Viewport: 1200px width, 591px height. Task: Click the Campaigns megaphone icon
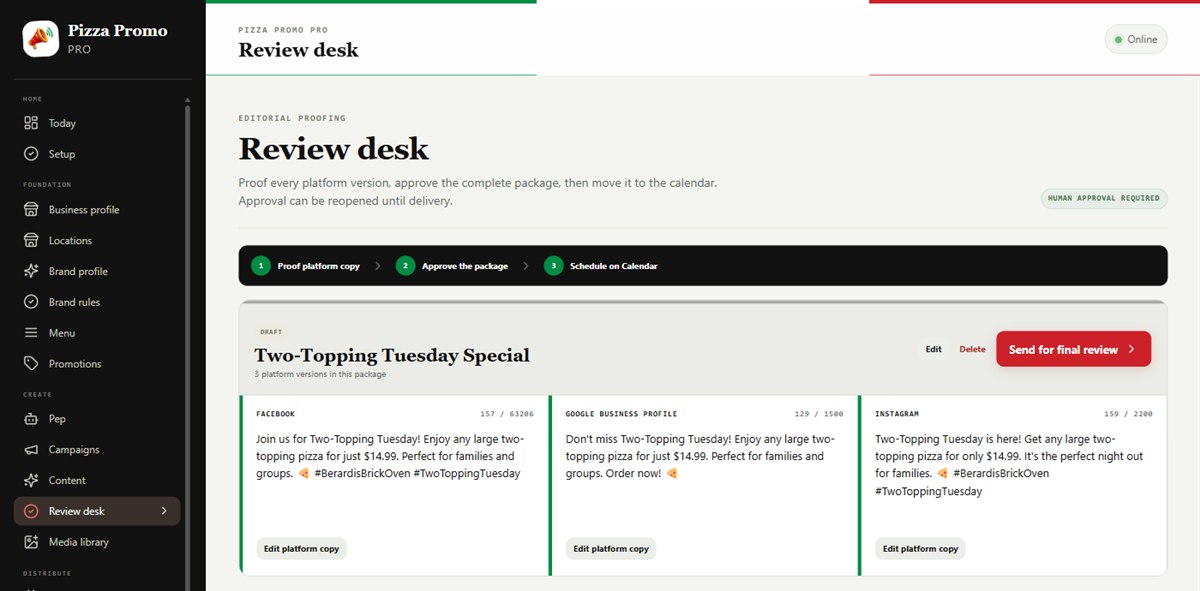[31, 450]
